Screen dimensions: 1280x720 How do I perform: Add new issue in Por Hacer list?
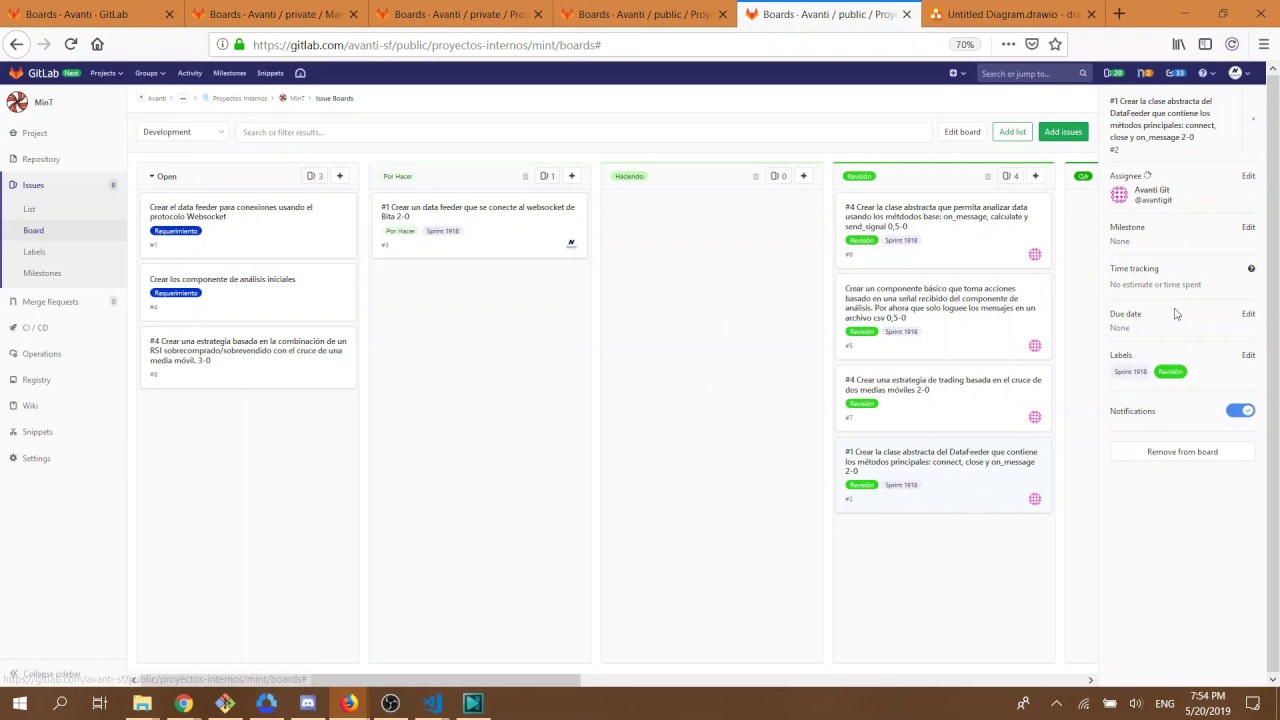[x=572, y=176]
